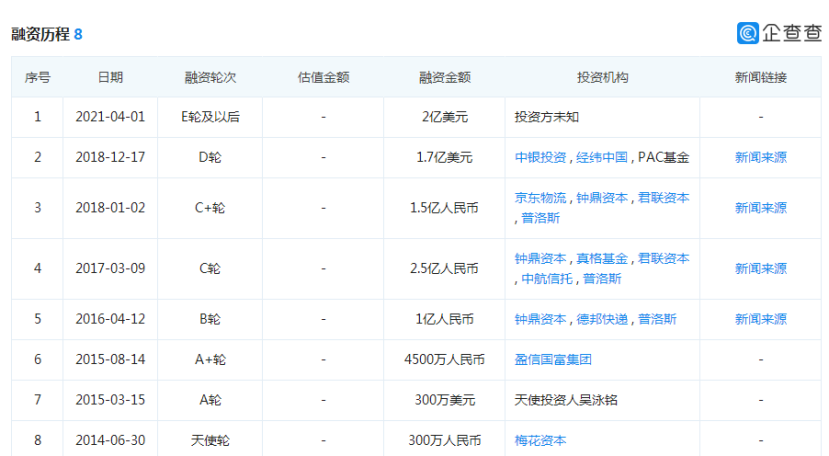
Task: Select the date 2018-12-17 cell
Action: [110, 157]
